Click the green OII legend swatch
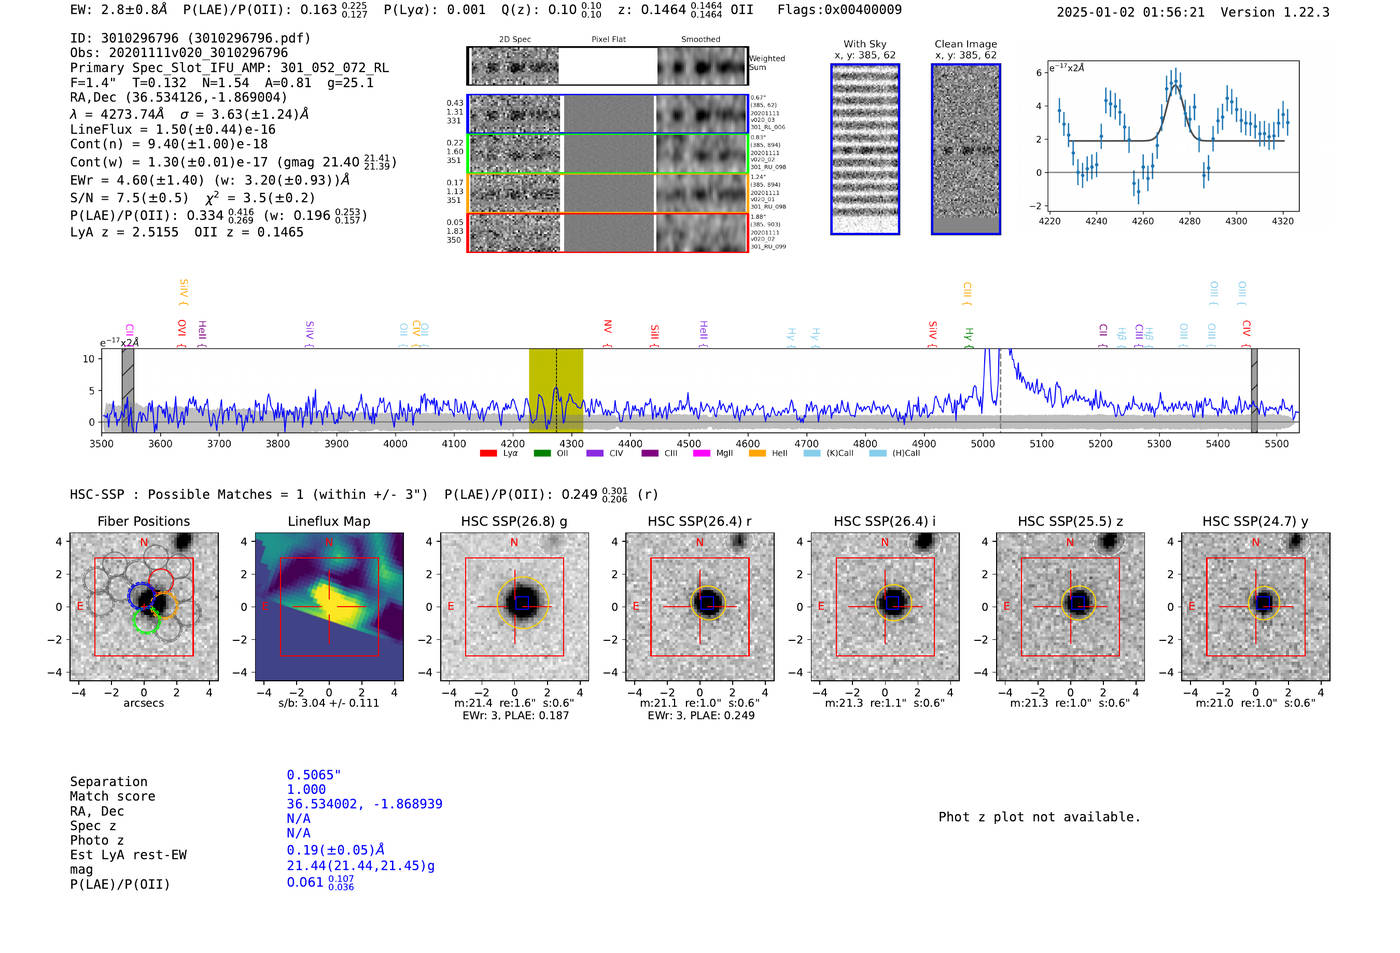This screenshot has width=1400, height=953. coord(542,453)
